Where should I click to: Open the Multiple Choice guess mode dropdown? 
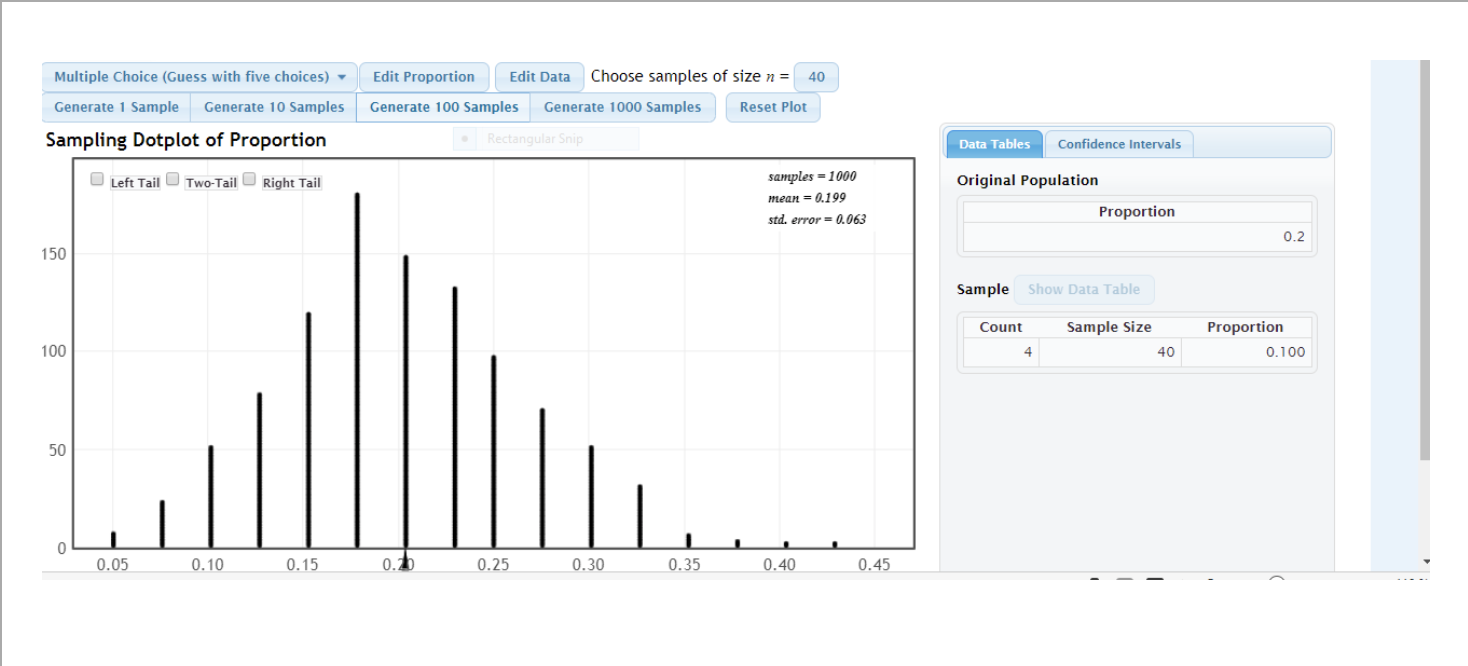pos(198,76)
